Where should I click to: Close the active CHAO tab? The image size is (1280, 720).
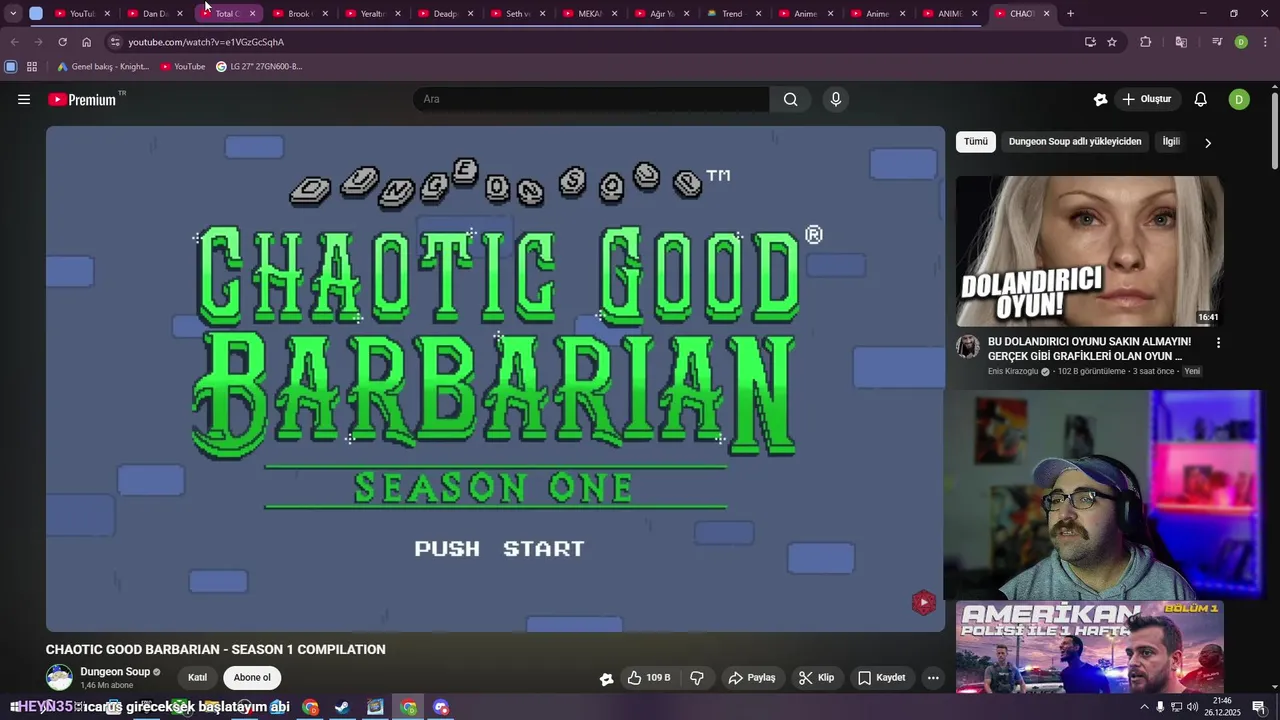[x=1047, y=14]
